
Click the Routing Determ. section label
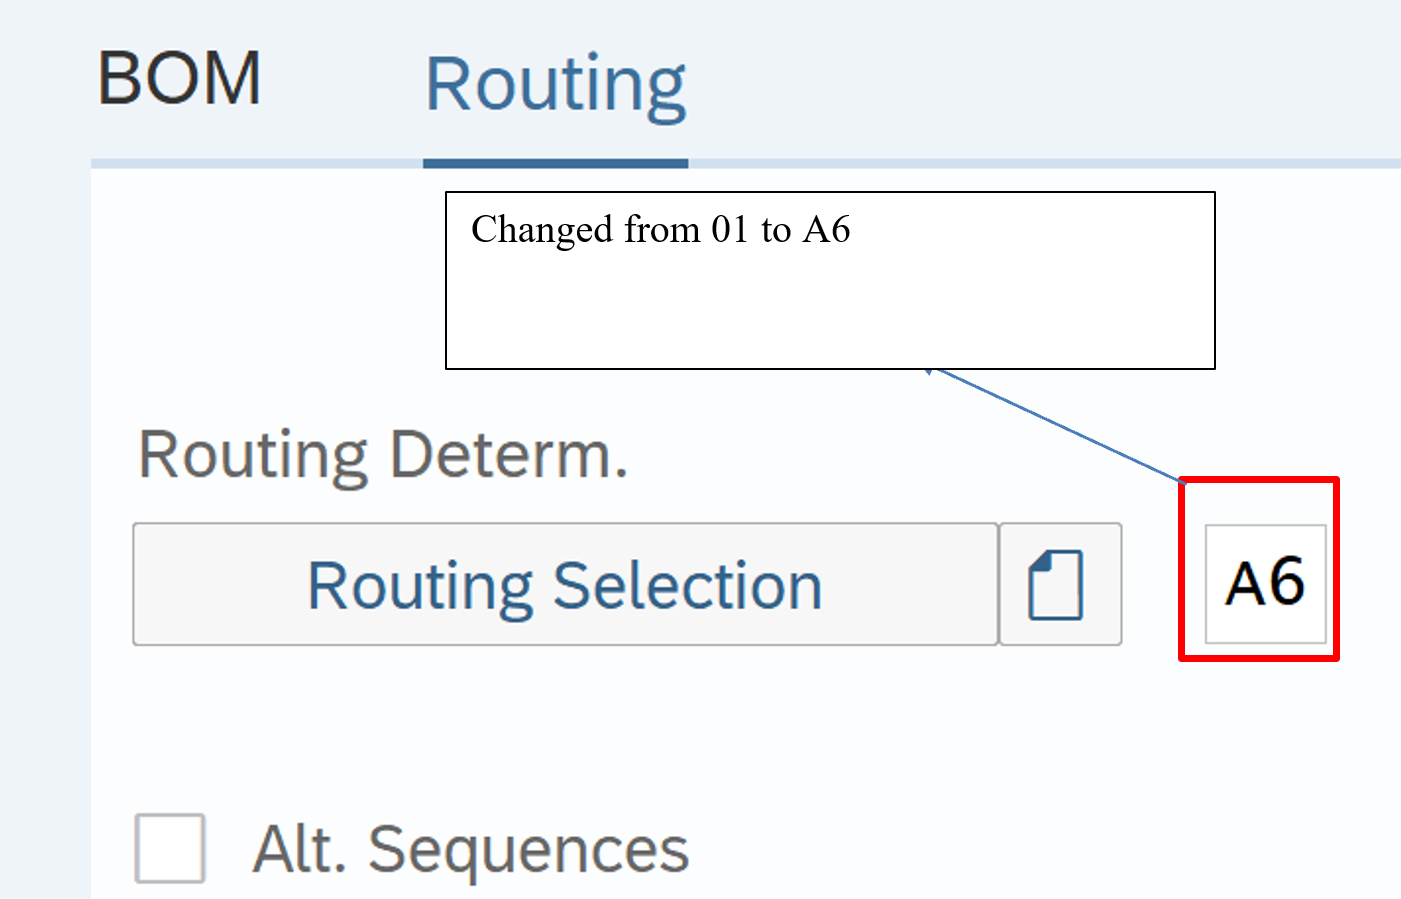pyautogui.click(x=383, y=456)
